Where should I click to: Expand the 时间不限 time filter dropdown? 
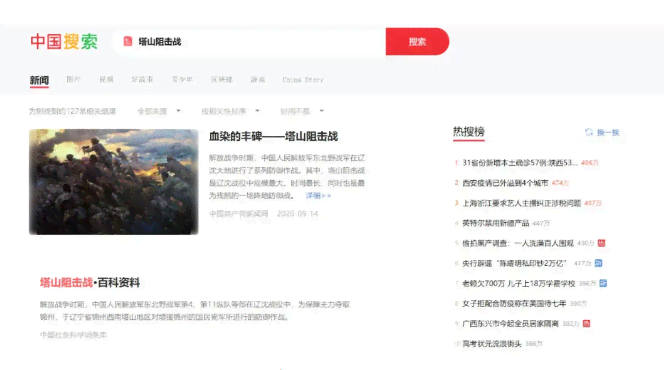pos(302,111)
